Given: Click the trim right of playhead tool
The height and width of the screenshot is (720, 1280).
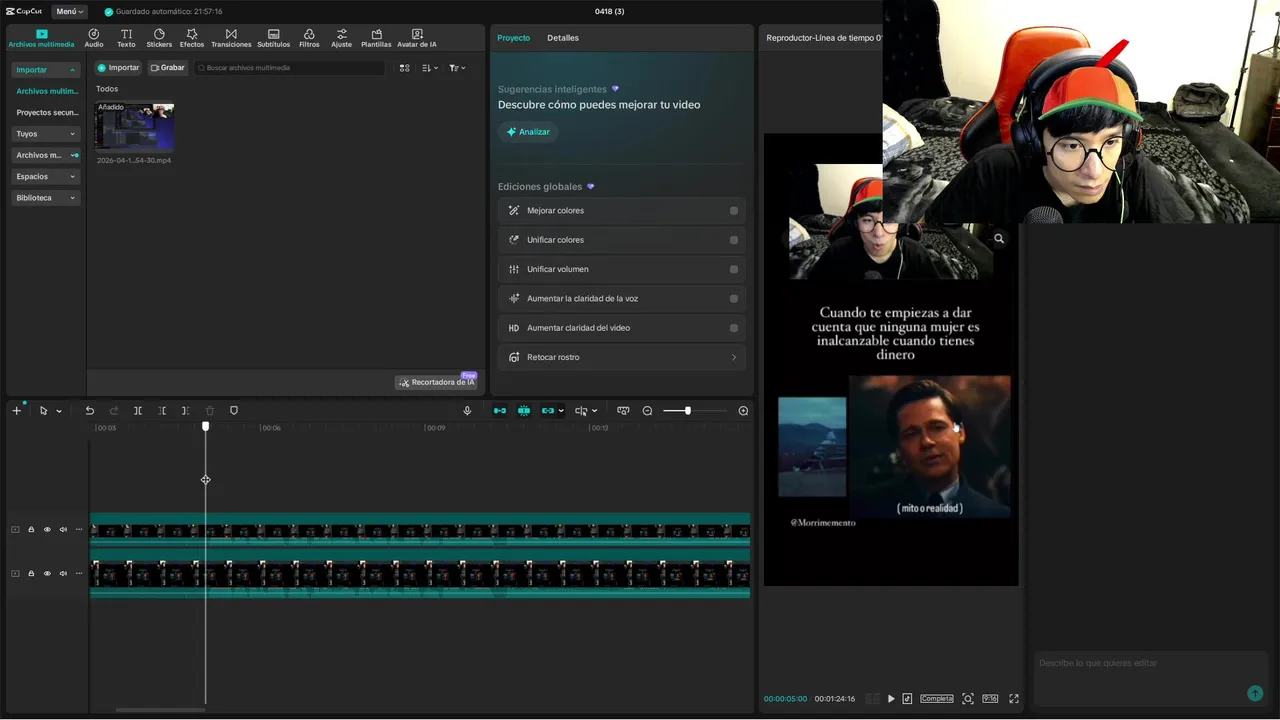Looking at the screenshot, I should pos(186,411).
